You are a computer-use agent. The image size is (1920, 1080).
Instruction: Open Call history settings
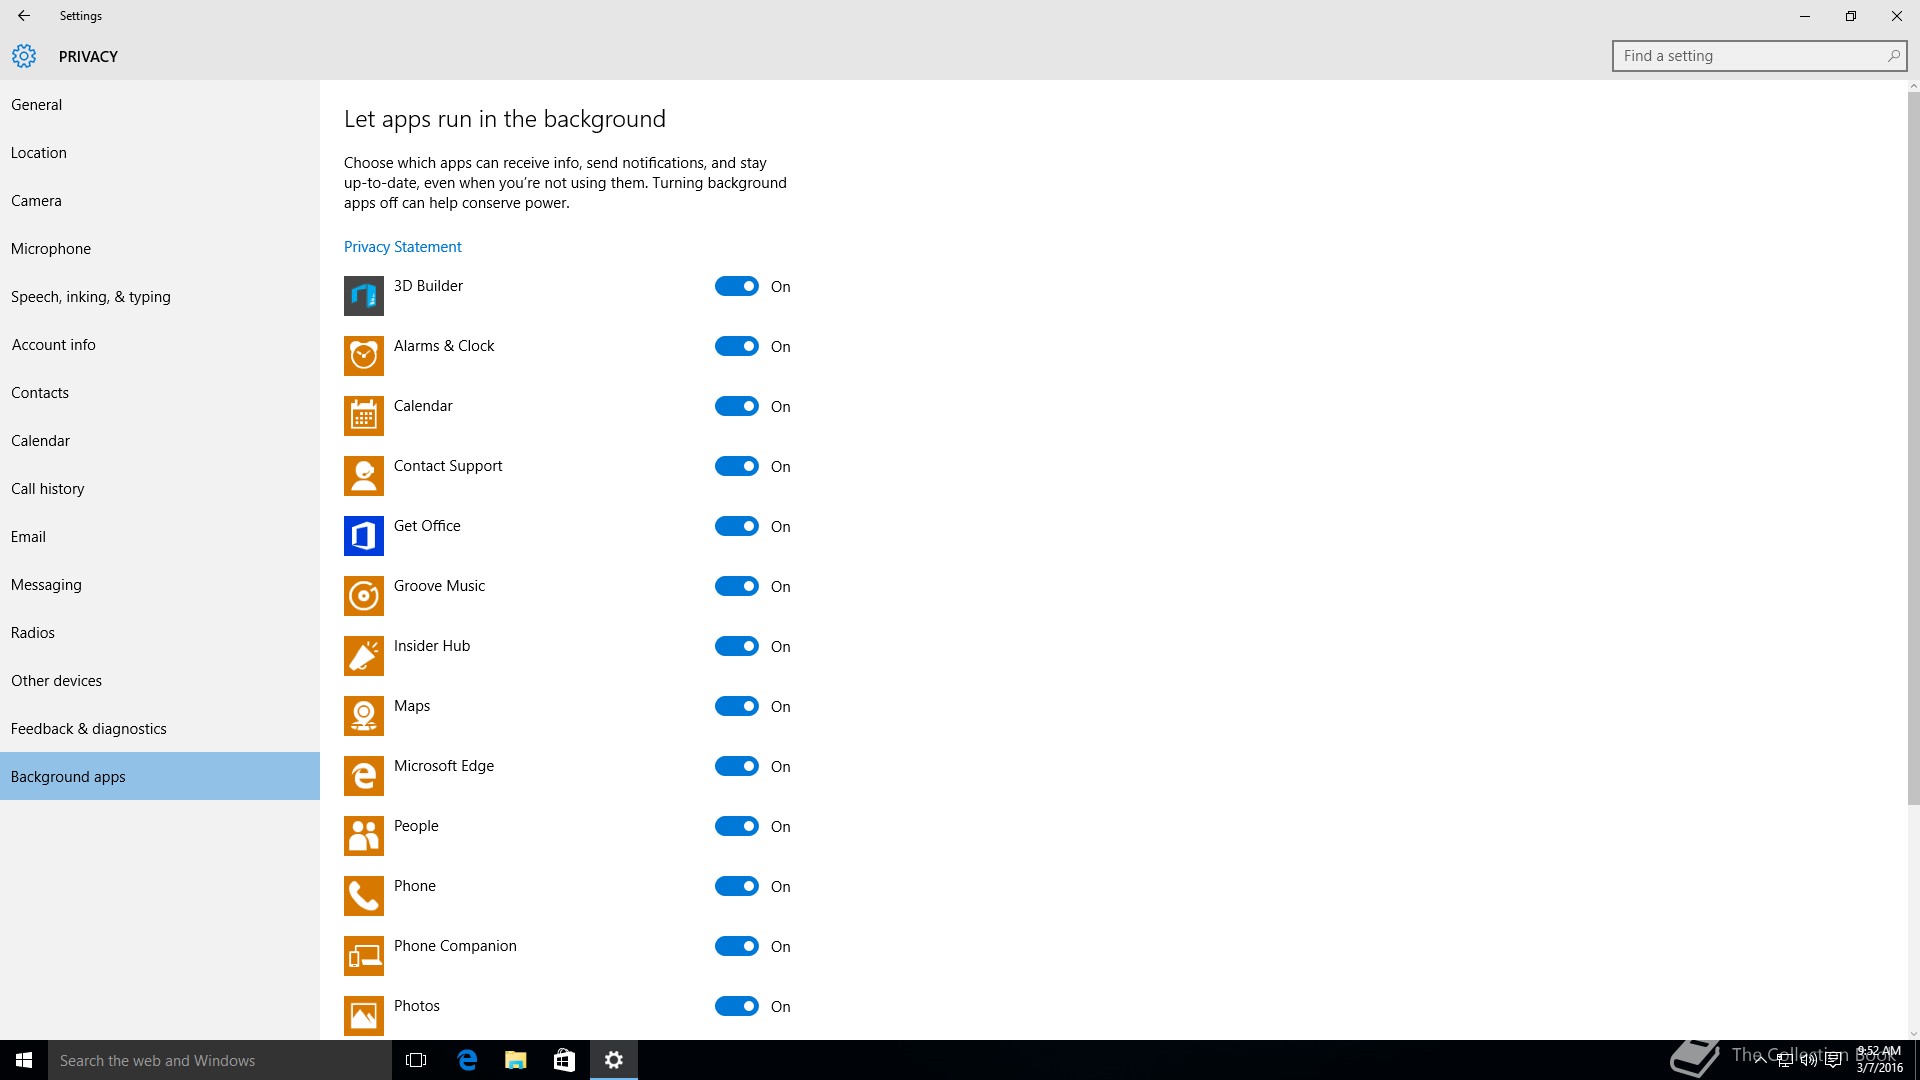pos(160,488)
